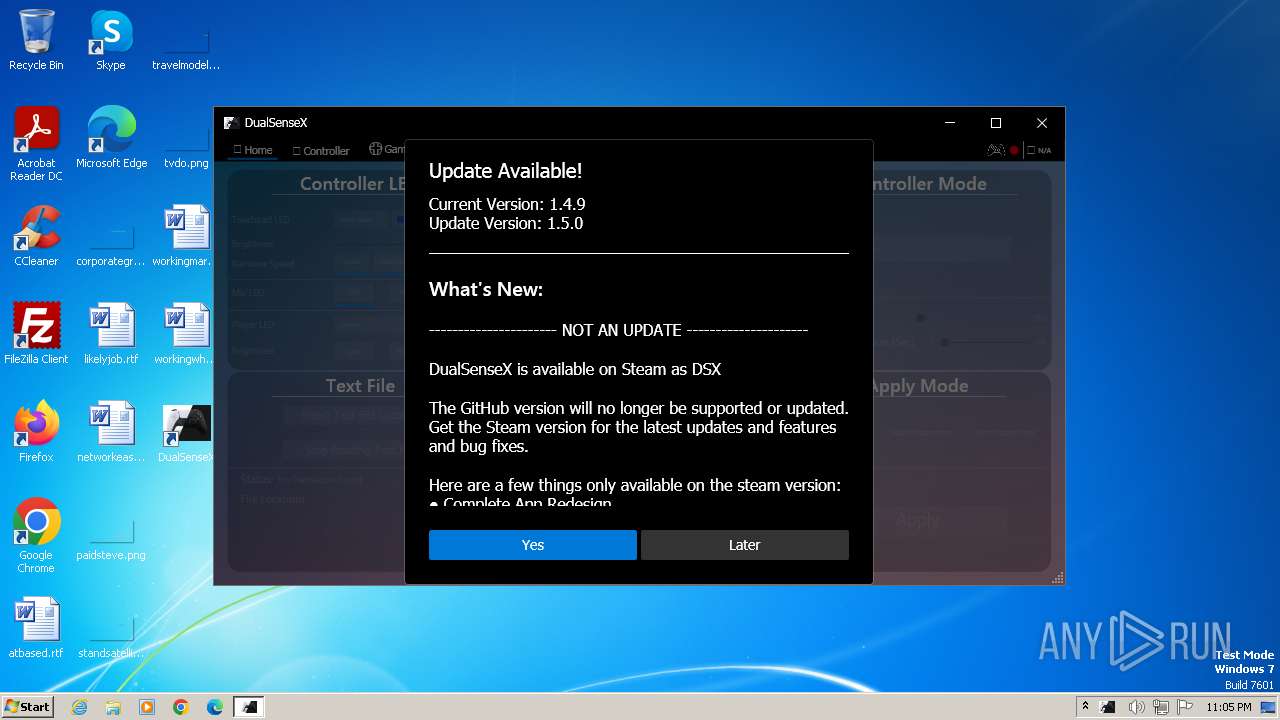Select the atbased.rtf document
The image size is (1280, 720).
36,628
